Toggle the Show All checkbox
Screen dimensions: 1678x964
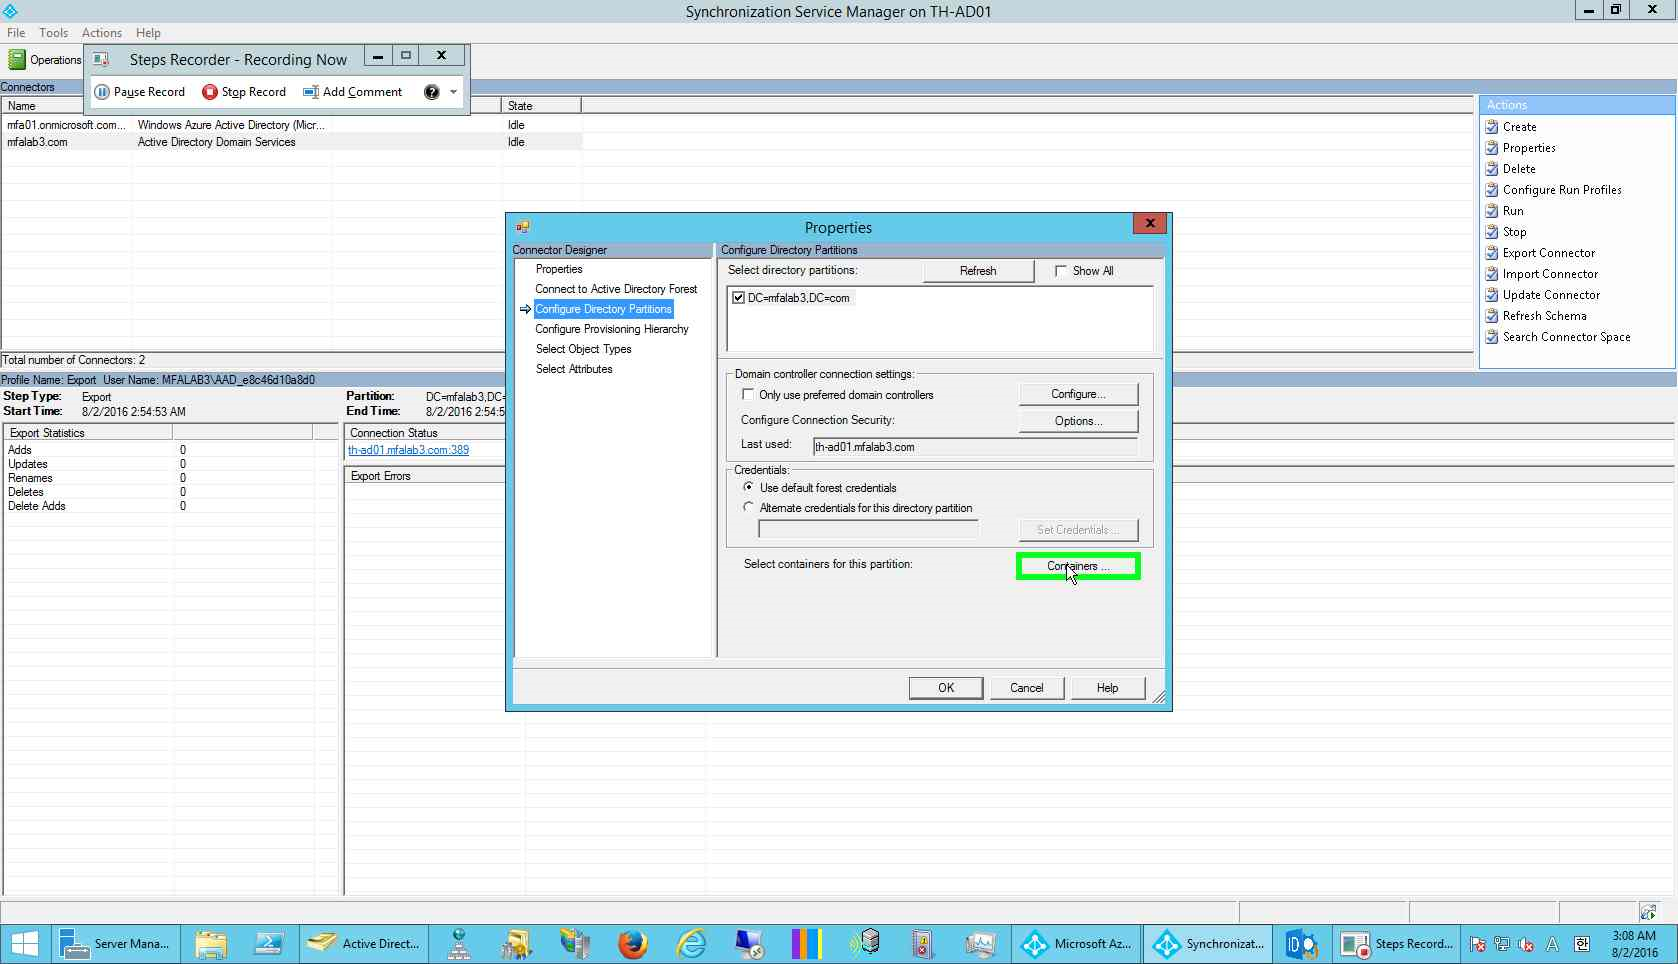tap(1061, 271)
